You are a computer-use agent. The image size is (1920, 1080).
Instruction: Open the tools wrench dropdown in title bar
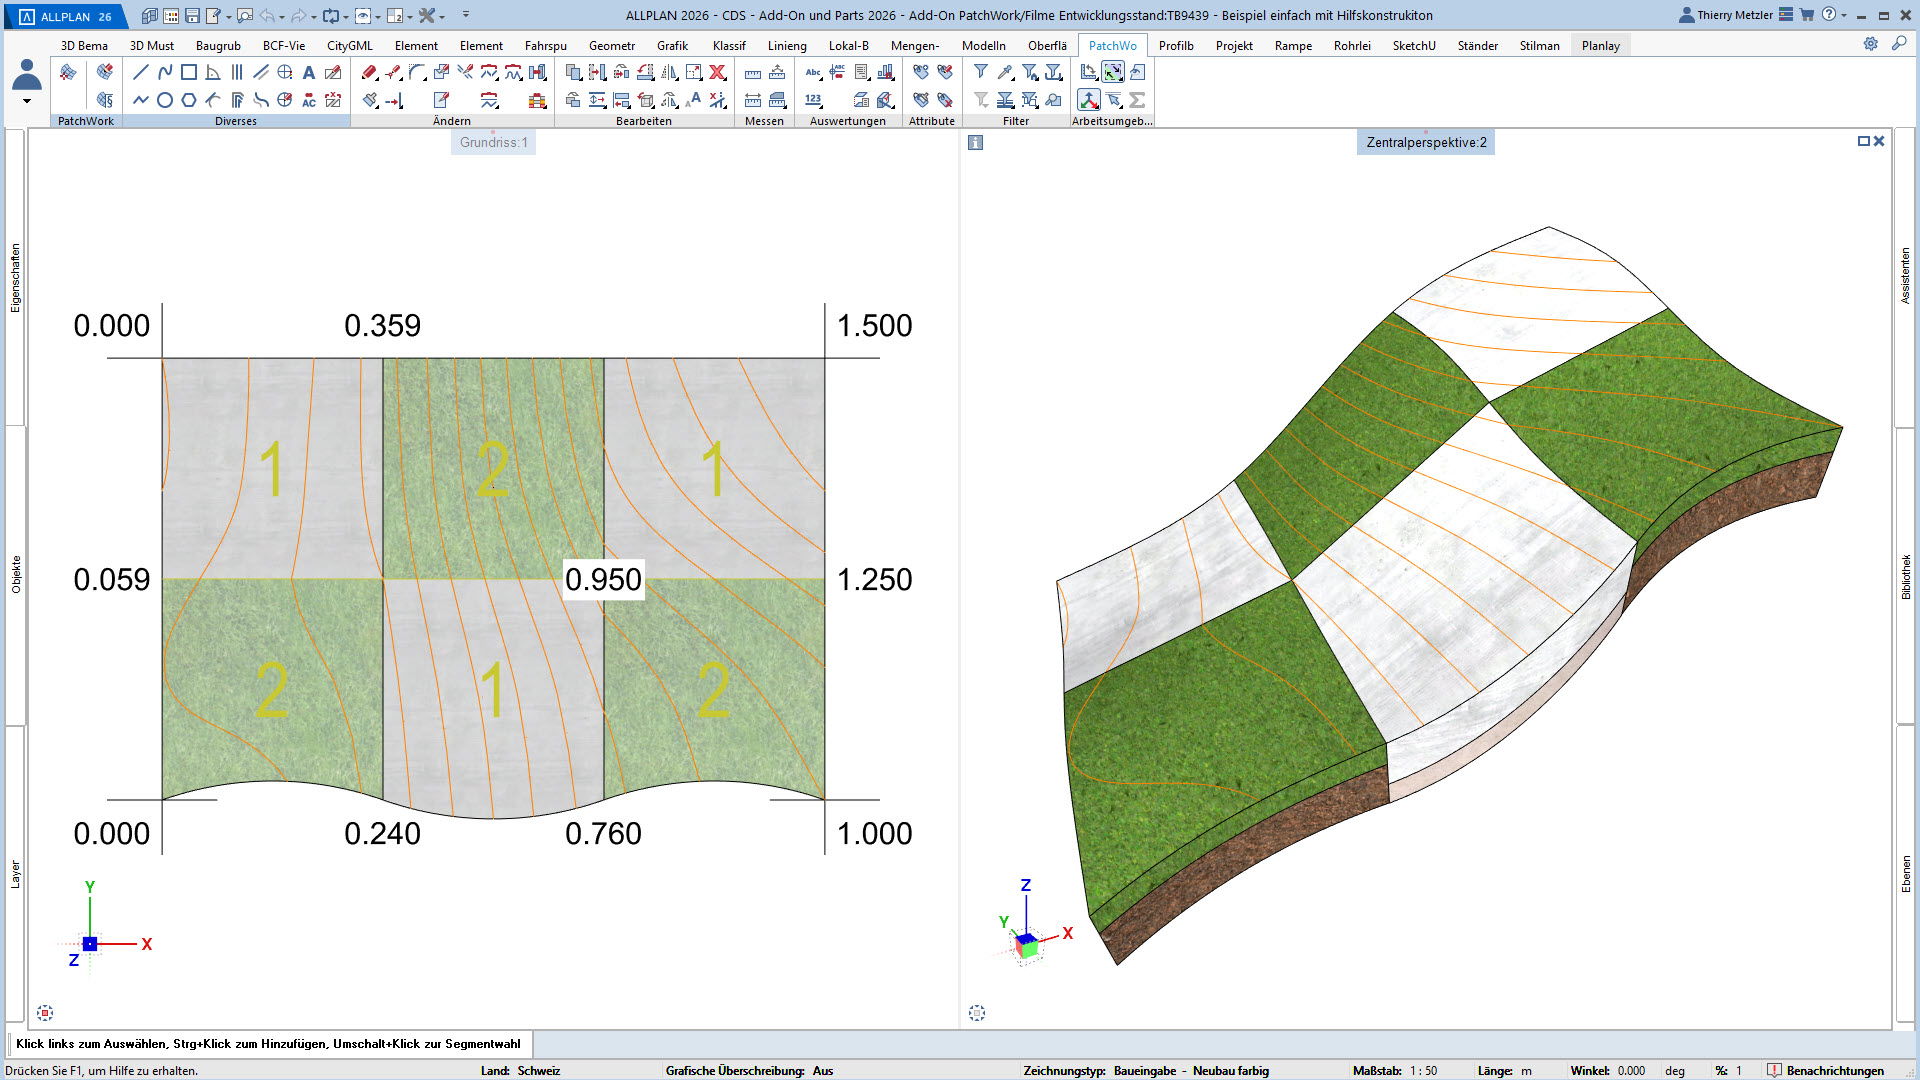tap(441, 17)
